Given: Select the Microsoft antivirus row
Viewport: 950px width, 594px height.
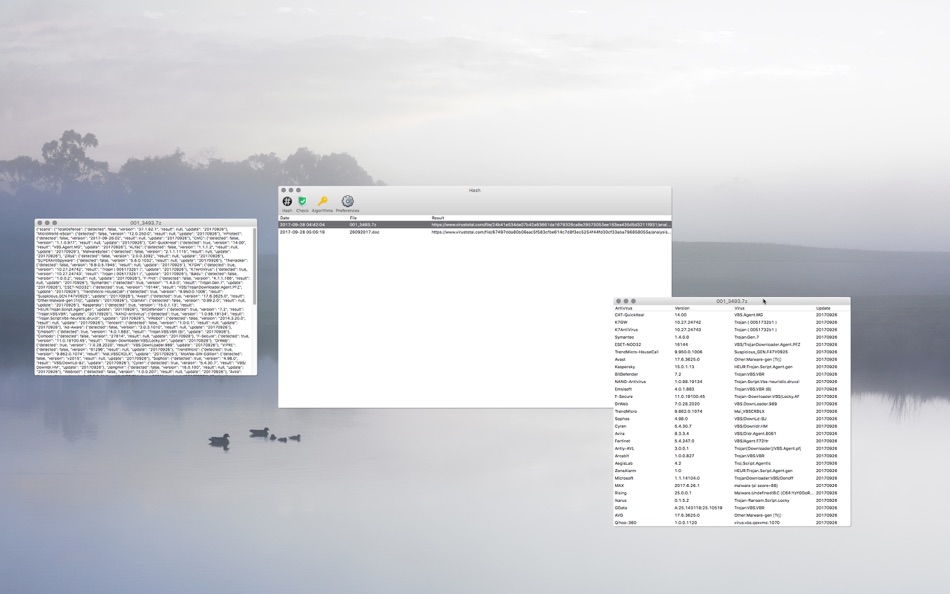Looking at the screenshot, I should [x=732, y=478].
